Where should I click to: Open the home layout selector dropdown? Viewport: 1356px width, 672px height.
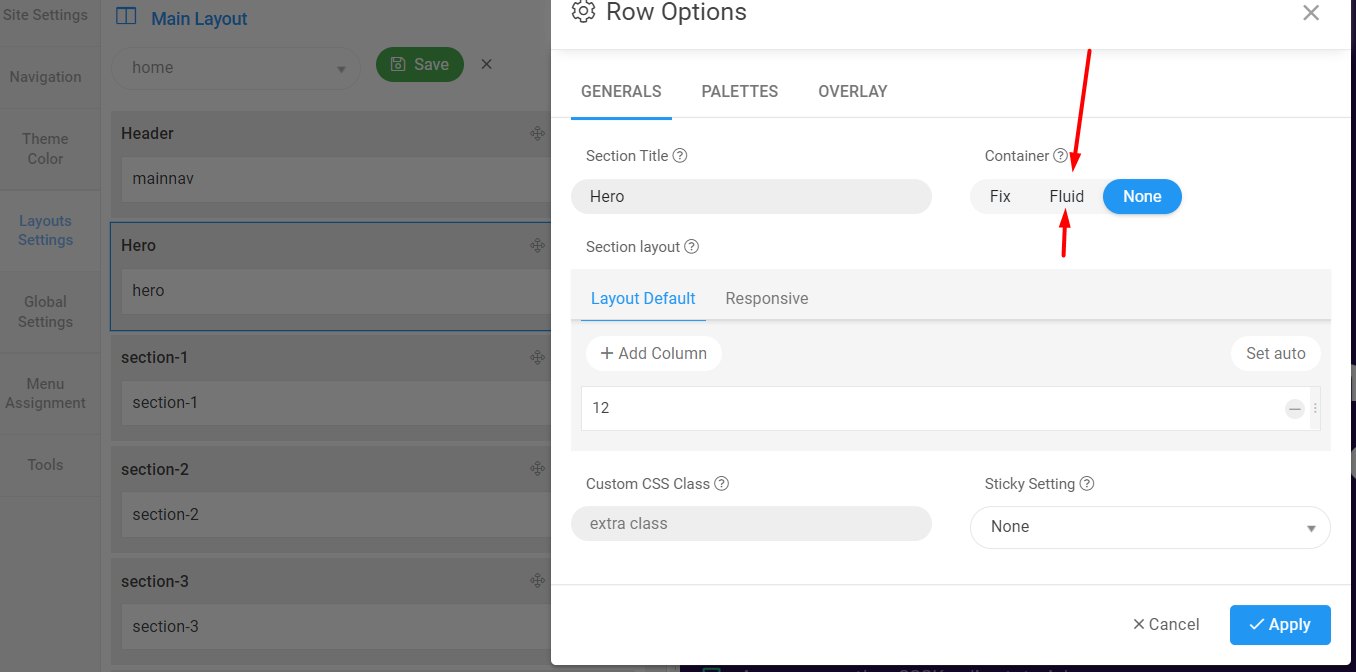(236, 68)
